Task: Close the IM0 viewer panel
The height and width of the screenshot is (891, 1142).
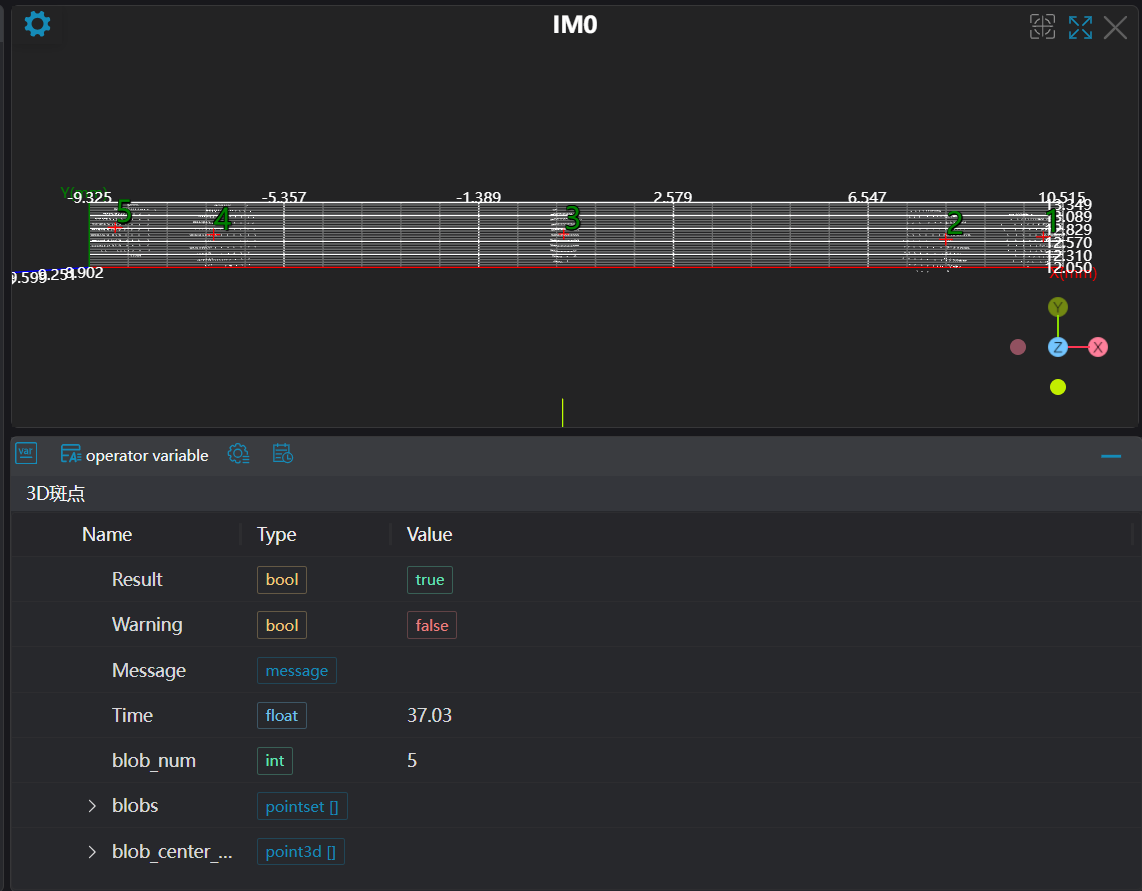Action: 1115,27
